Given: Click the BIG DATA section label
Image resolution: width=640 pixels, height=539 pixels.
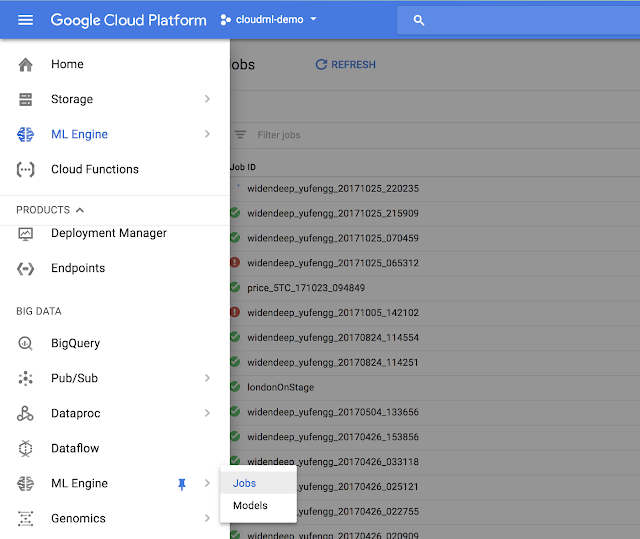Looking at the screenshot, I should click(39, 311).
